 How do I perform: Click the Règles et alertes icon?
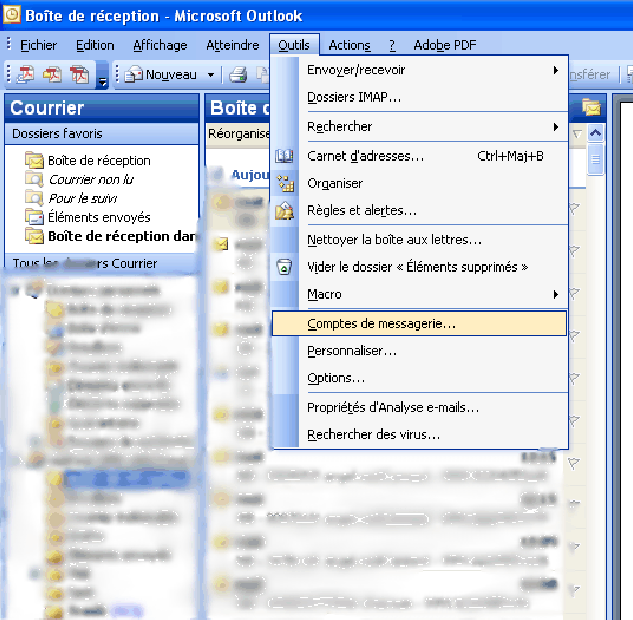click(285, 211)
